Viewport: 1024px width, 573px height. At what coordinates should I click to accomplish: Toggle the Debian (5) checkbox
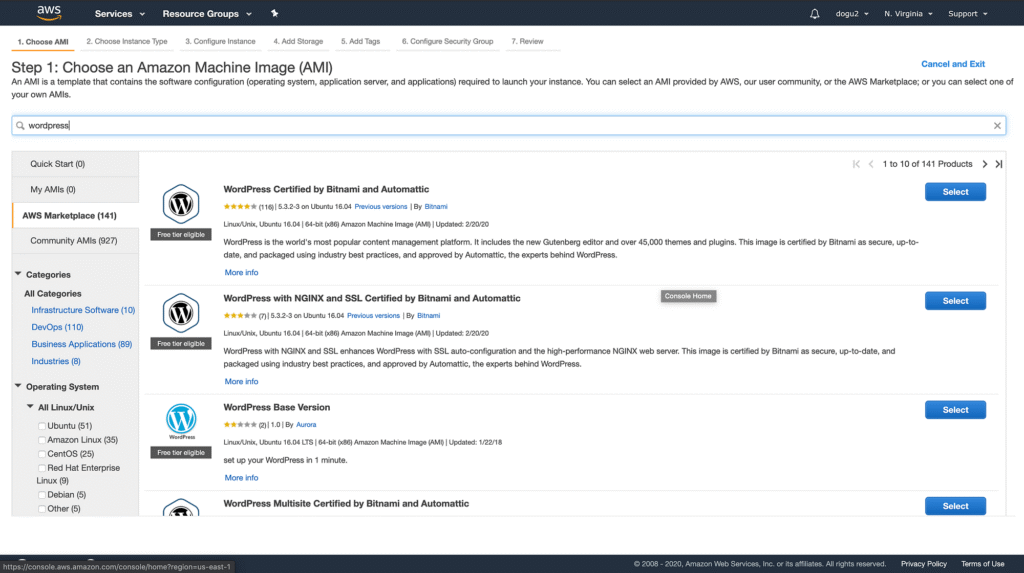point(42,495)
